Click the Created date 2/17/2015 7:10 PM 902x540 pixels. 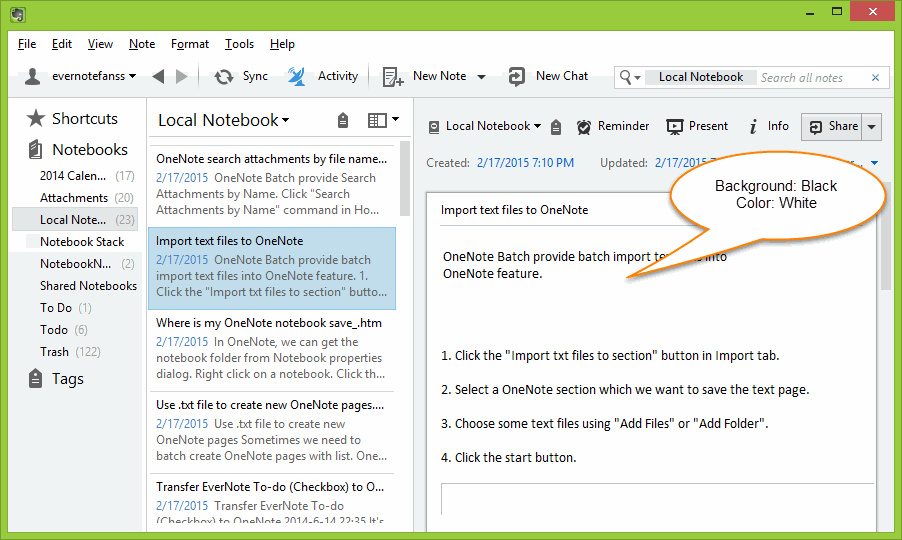click(525, 163)
